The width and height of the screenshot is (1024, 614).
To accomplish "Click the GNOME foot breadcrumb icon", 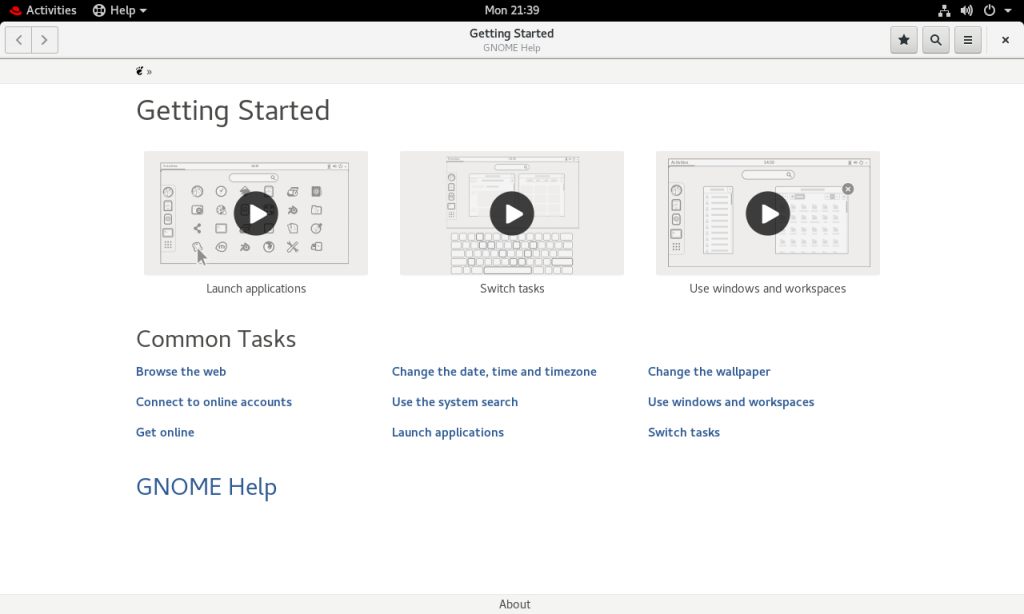I will [139, 71].
